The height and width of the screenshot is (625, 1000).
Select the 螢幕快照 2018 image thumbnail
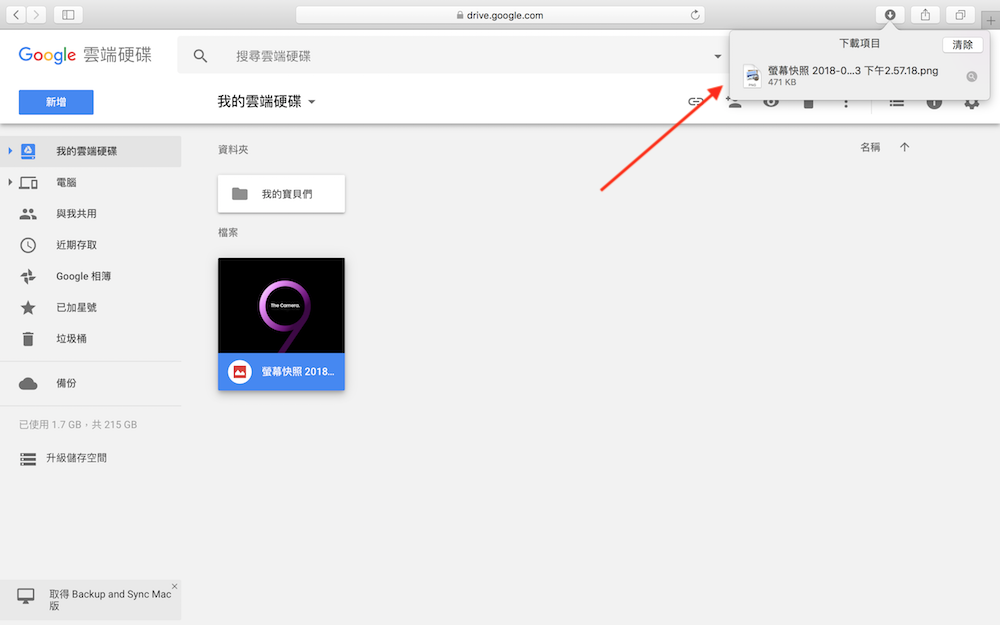coord(281,305)
